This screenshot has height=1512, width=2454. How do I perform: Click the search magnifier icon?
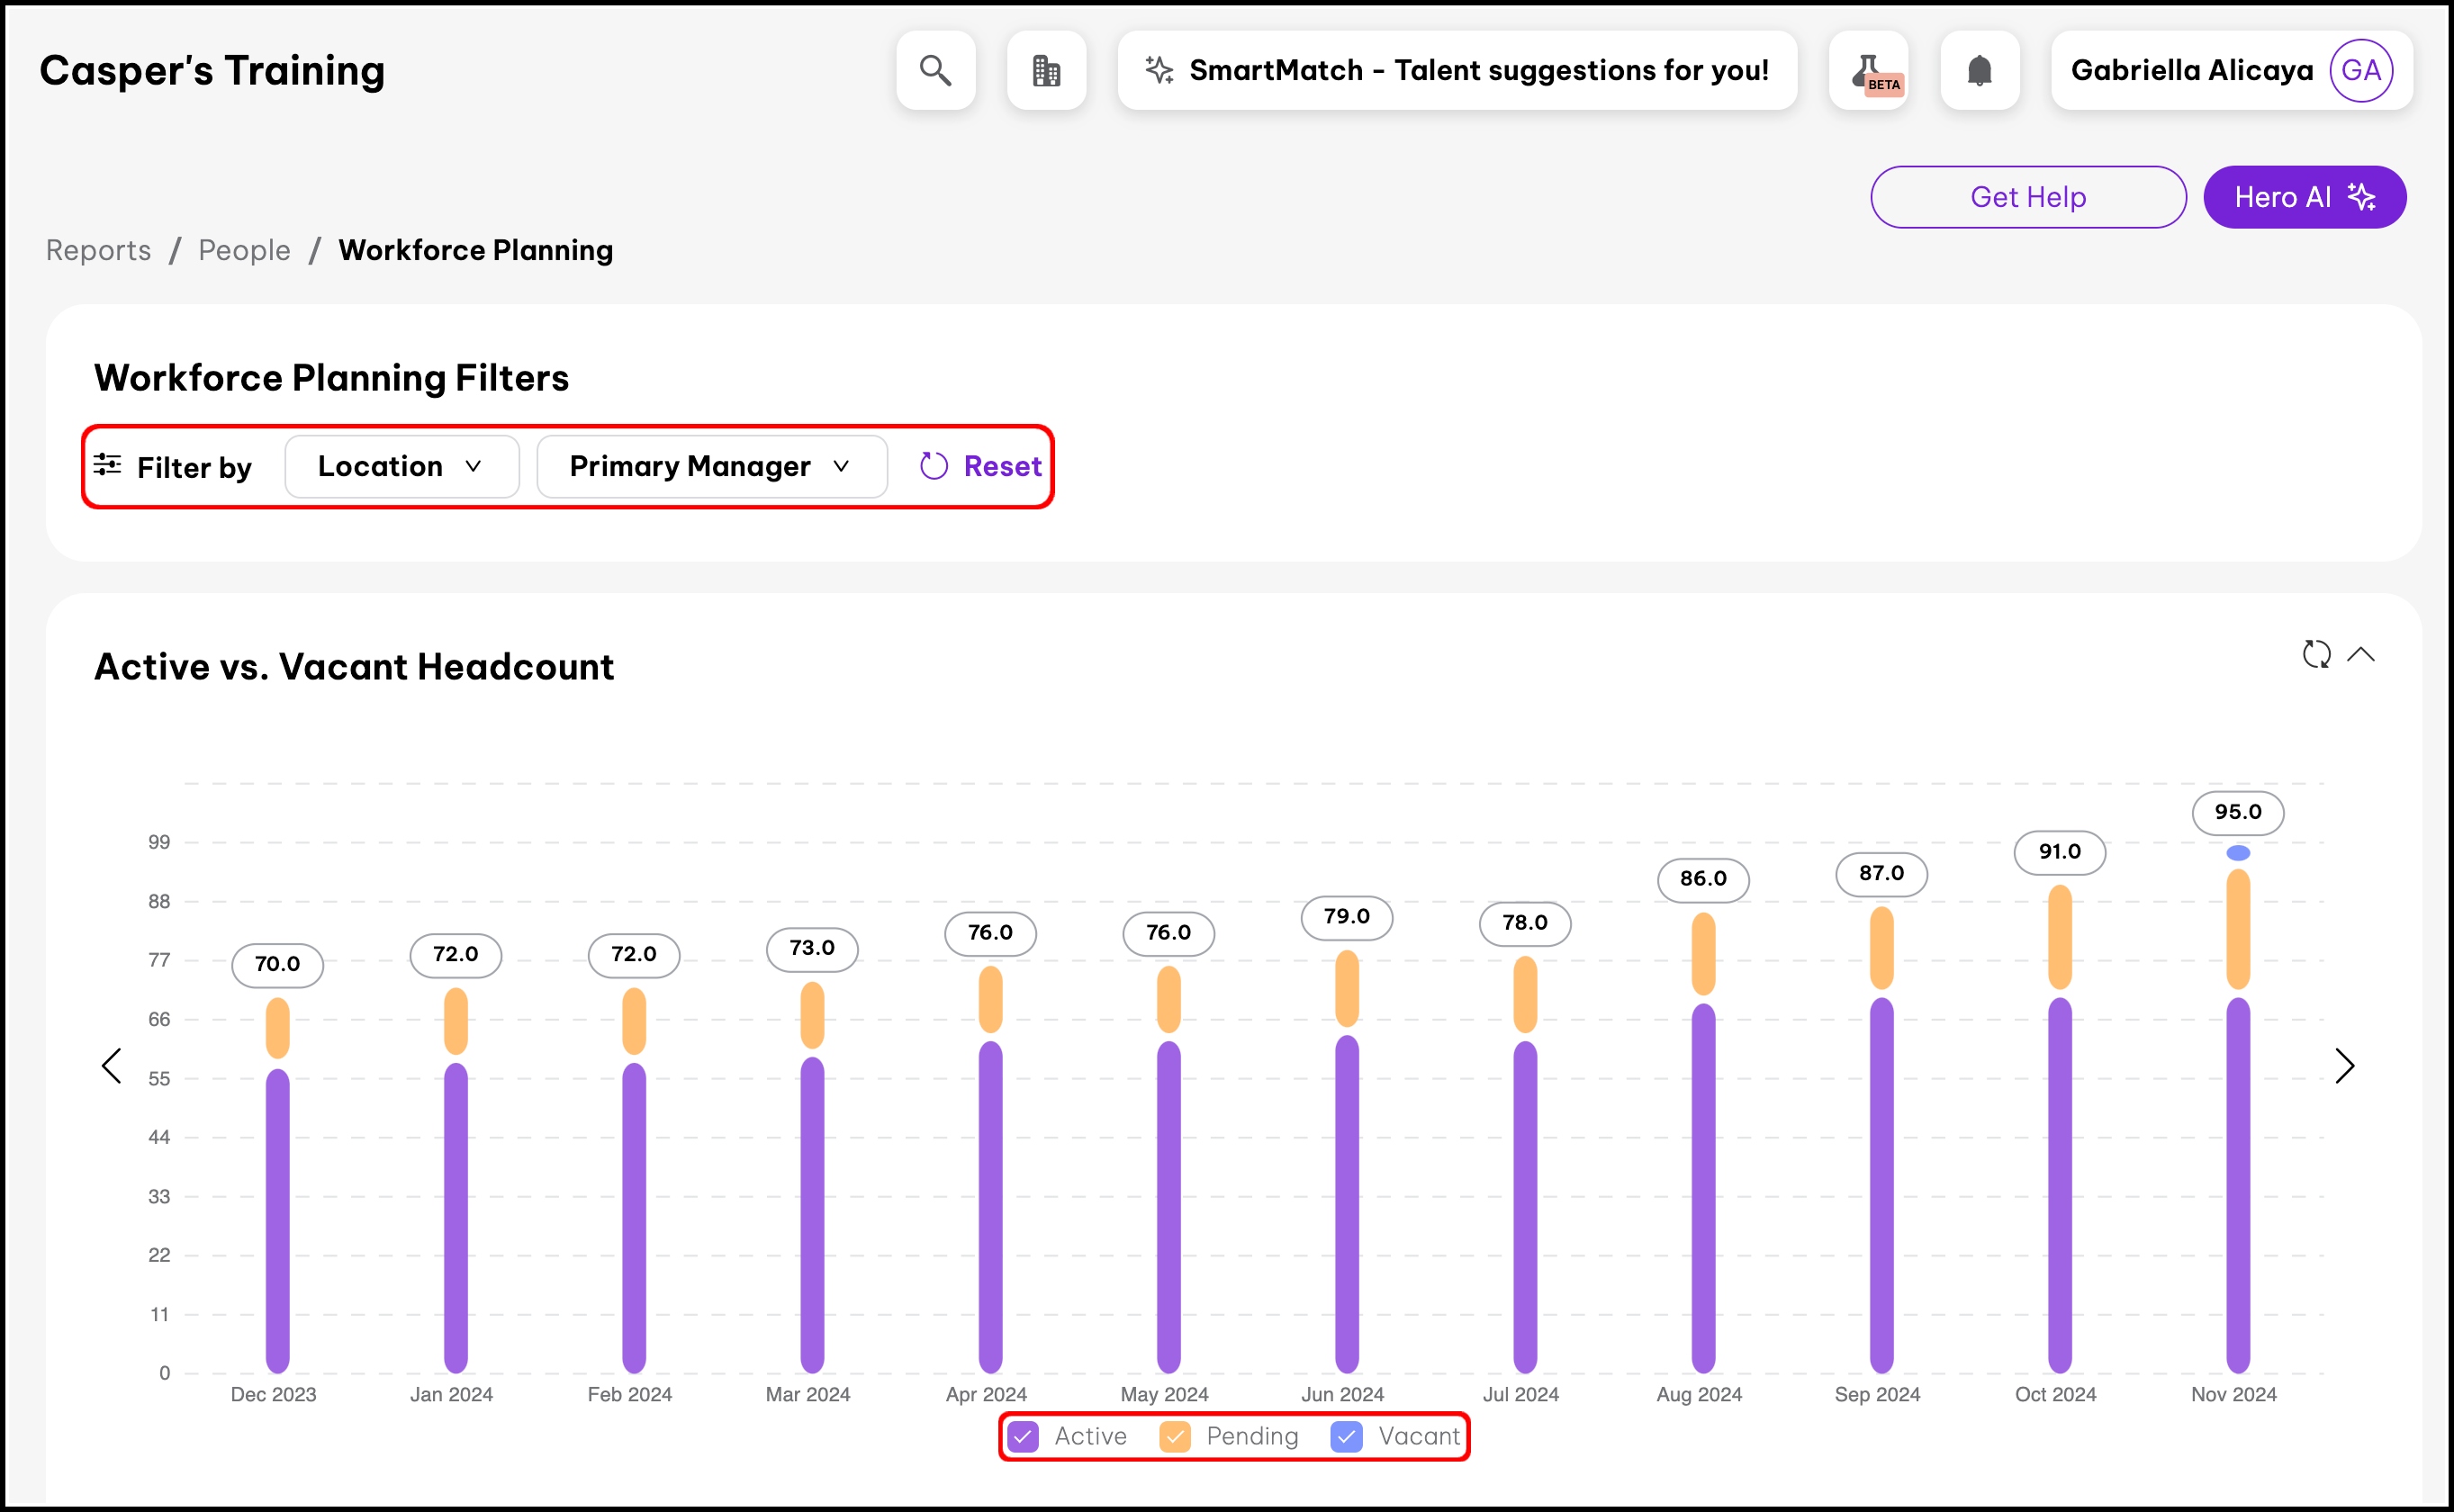935,70
